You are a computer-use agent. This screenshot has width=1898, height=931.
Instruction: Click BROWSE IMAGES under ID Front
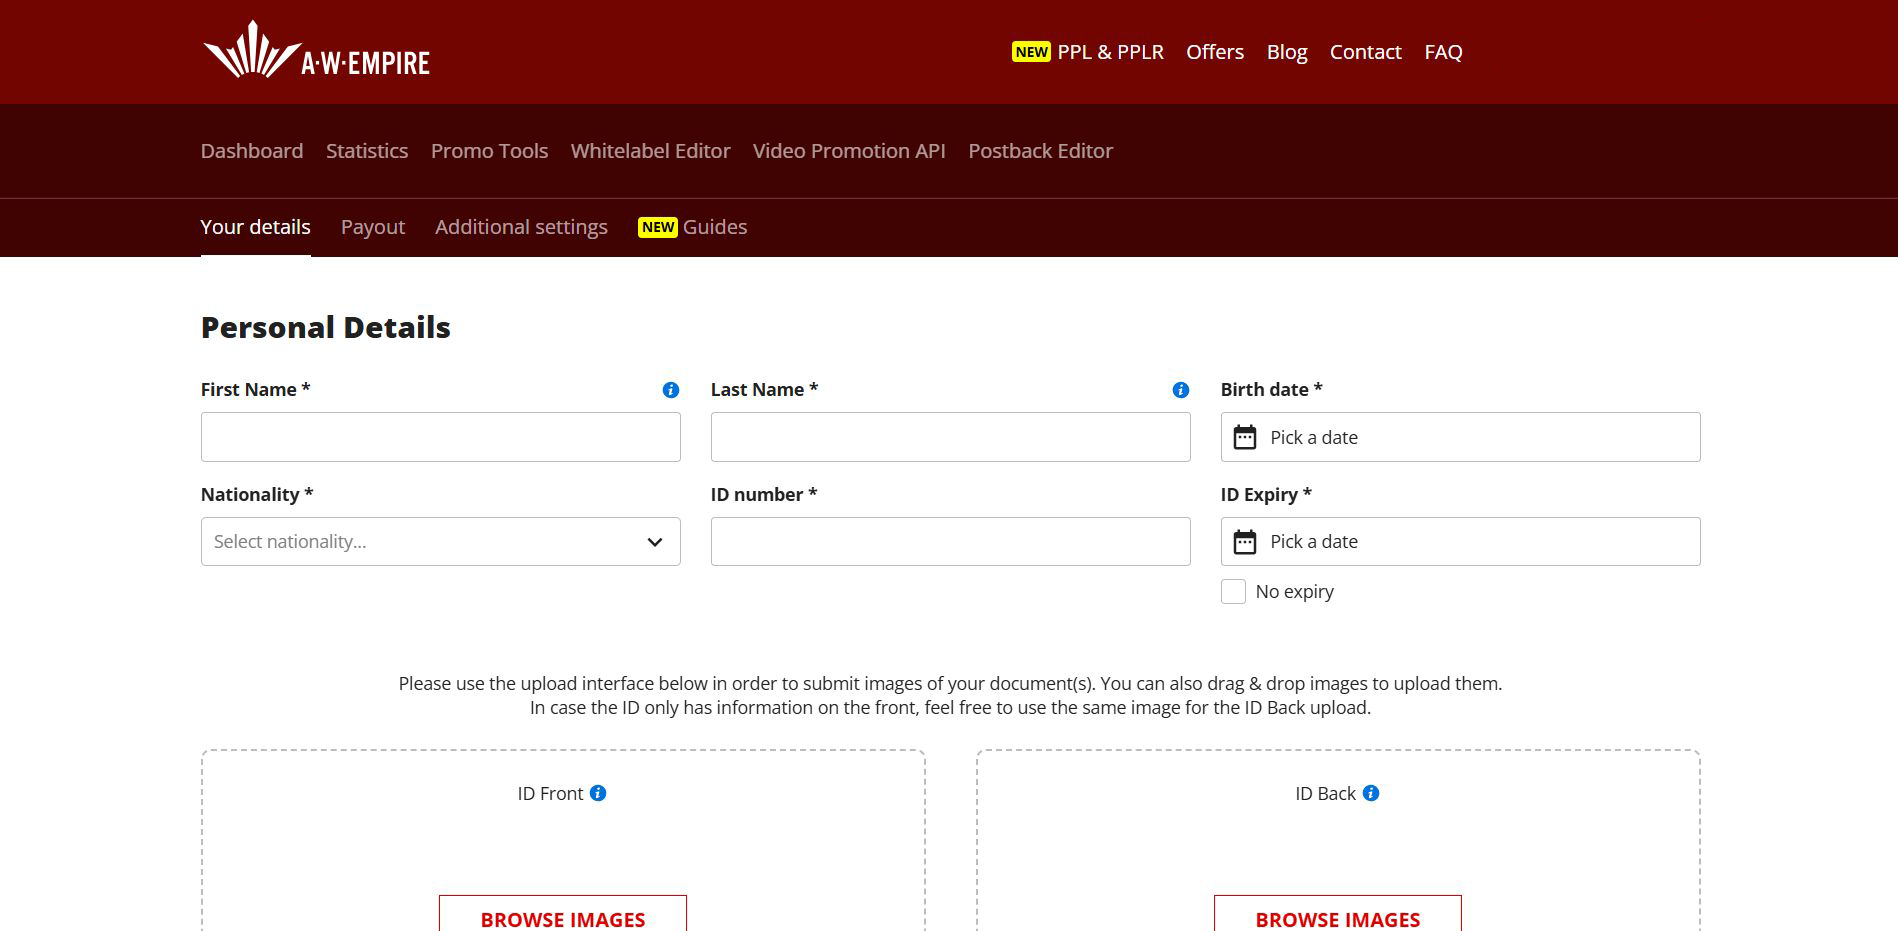click(x=562, y=919)
